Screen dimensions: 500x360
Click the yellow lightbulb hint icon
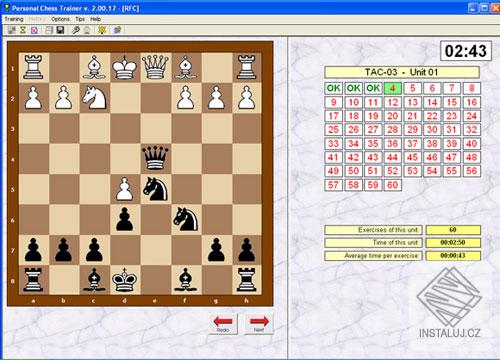(x=102, y=30)
